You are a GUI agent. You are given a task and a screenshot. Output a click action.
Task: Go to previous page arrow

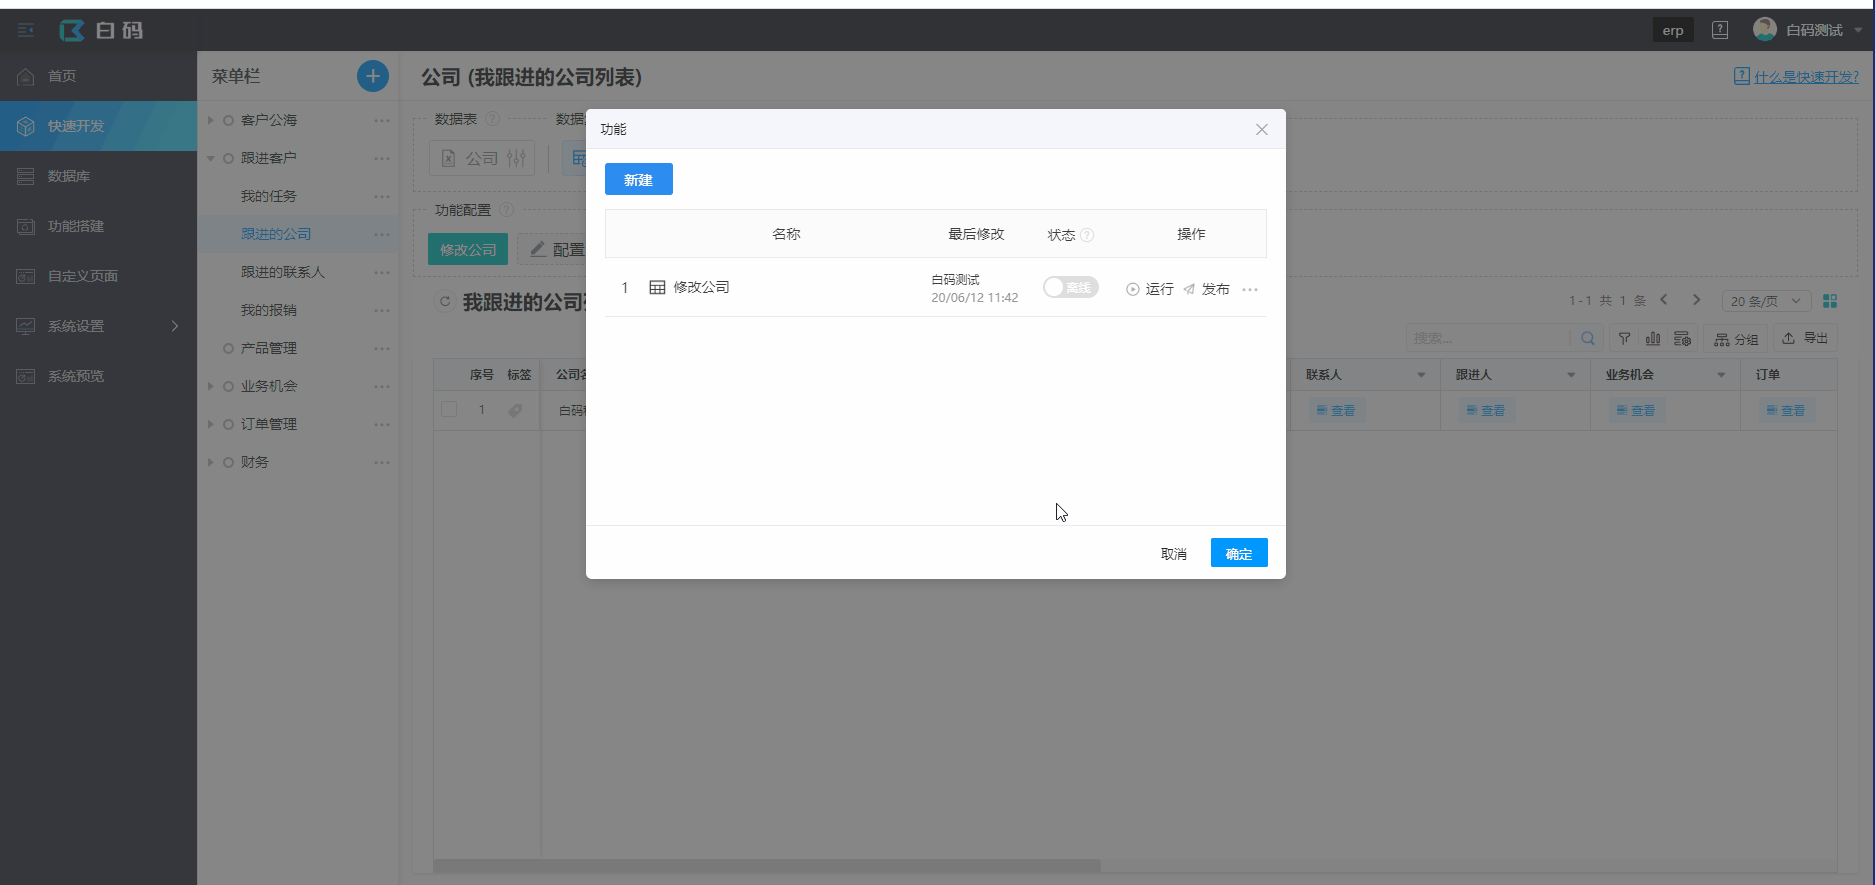click(1664, 300)
